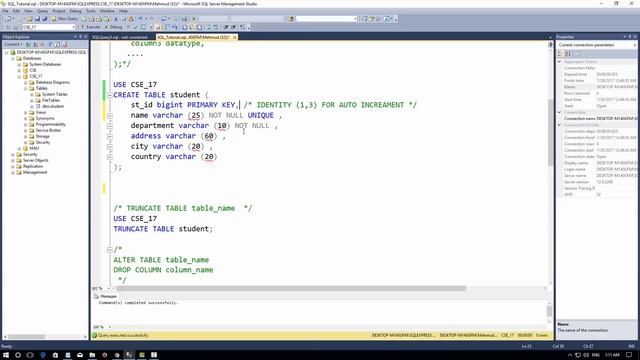Select the Server Objects folder
The height and width of the screenshot is (360, 640).
36,160
